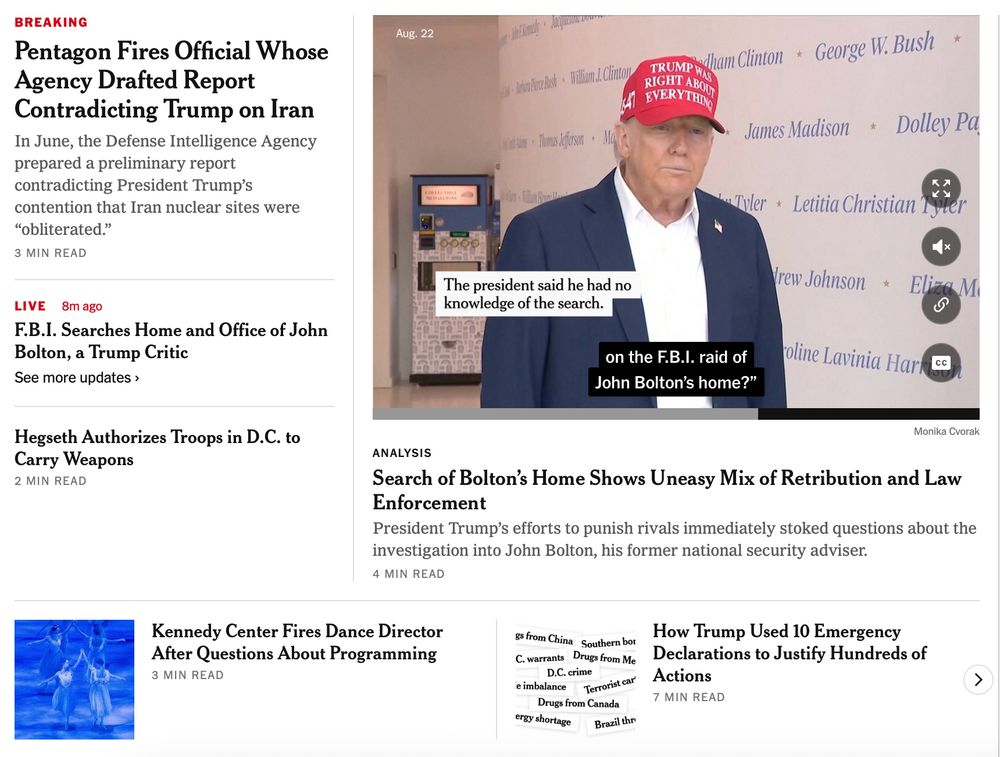Click the 4 MIN READ label
1000x757 pixels.
pos(409,574)
